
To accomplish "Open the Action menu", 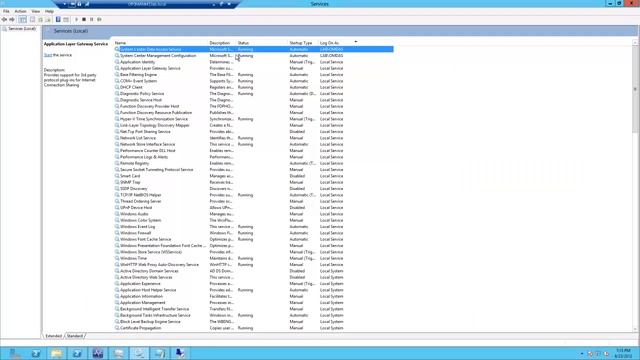I will [x=20, y=11].
